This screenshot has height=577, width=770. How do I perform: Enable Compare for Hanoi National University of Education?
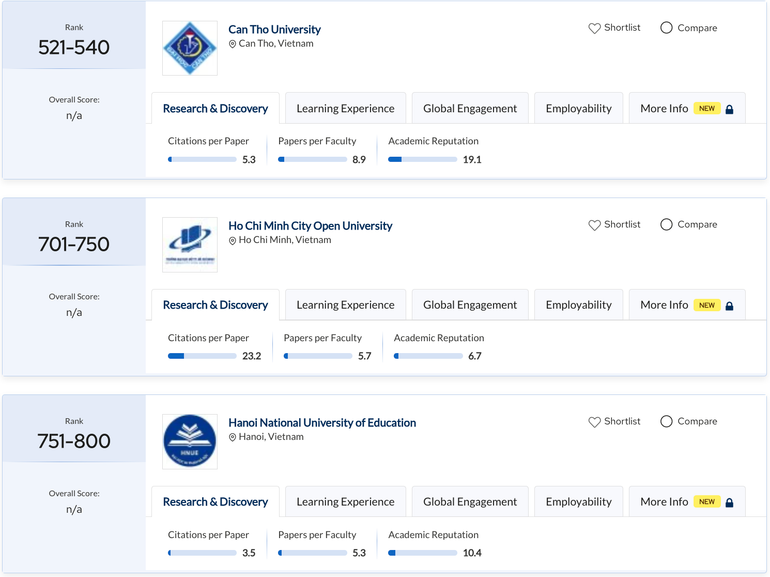point(666,422)
